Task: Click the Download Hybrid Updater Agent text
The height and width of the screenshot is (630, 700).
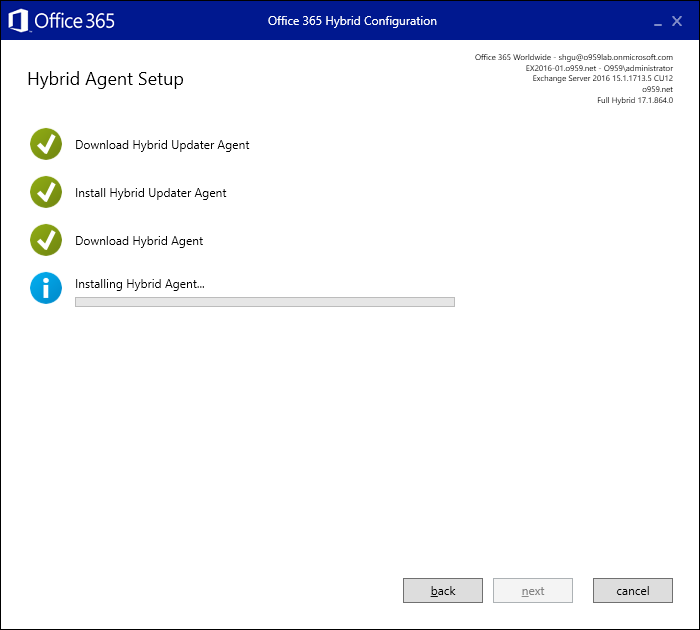Action: (x=162, y=145)
